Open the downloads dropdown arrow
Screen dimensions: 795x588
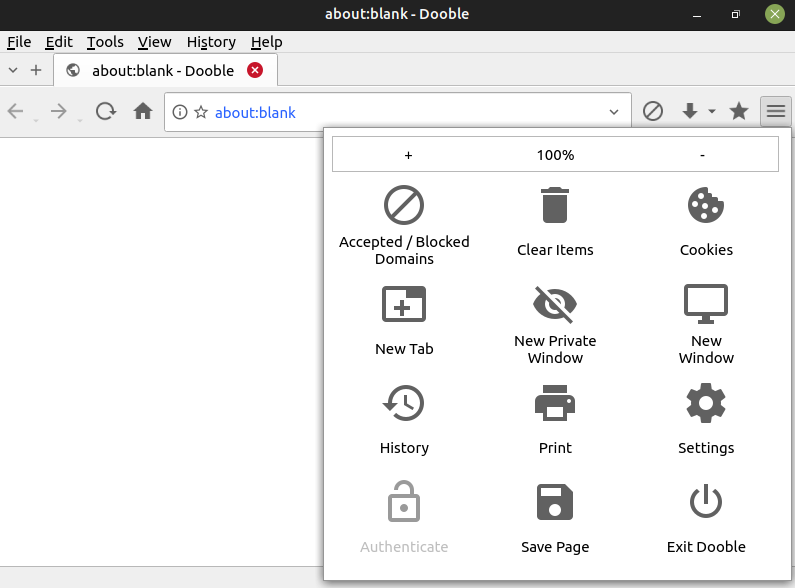[x=712, y=111]
